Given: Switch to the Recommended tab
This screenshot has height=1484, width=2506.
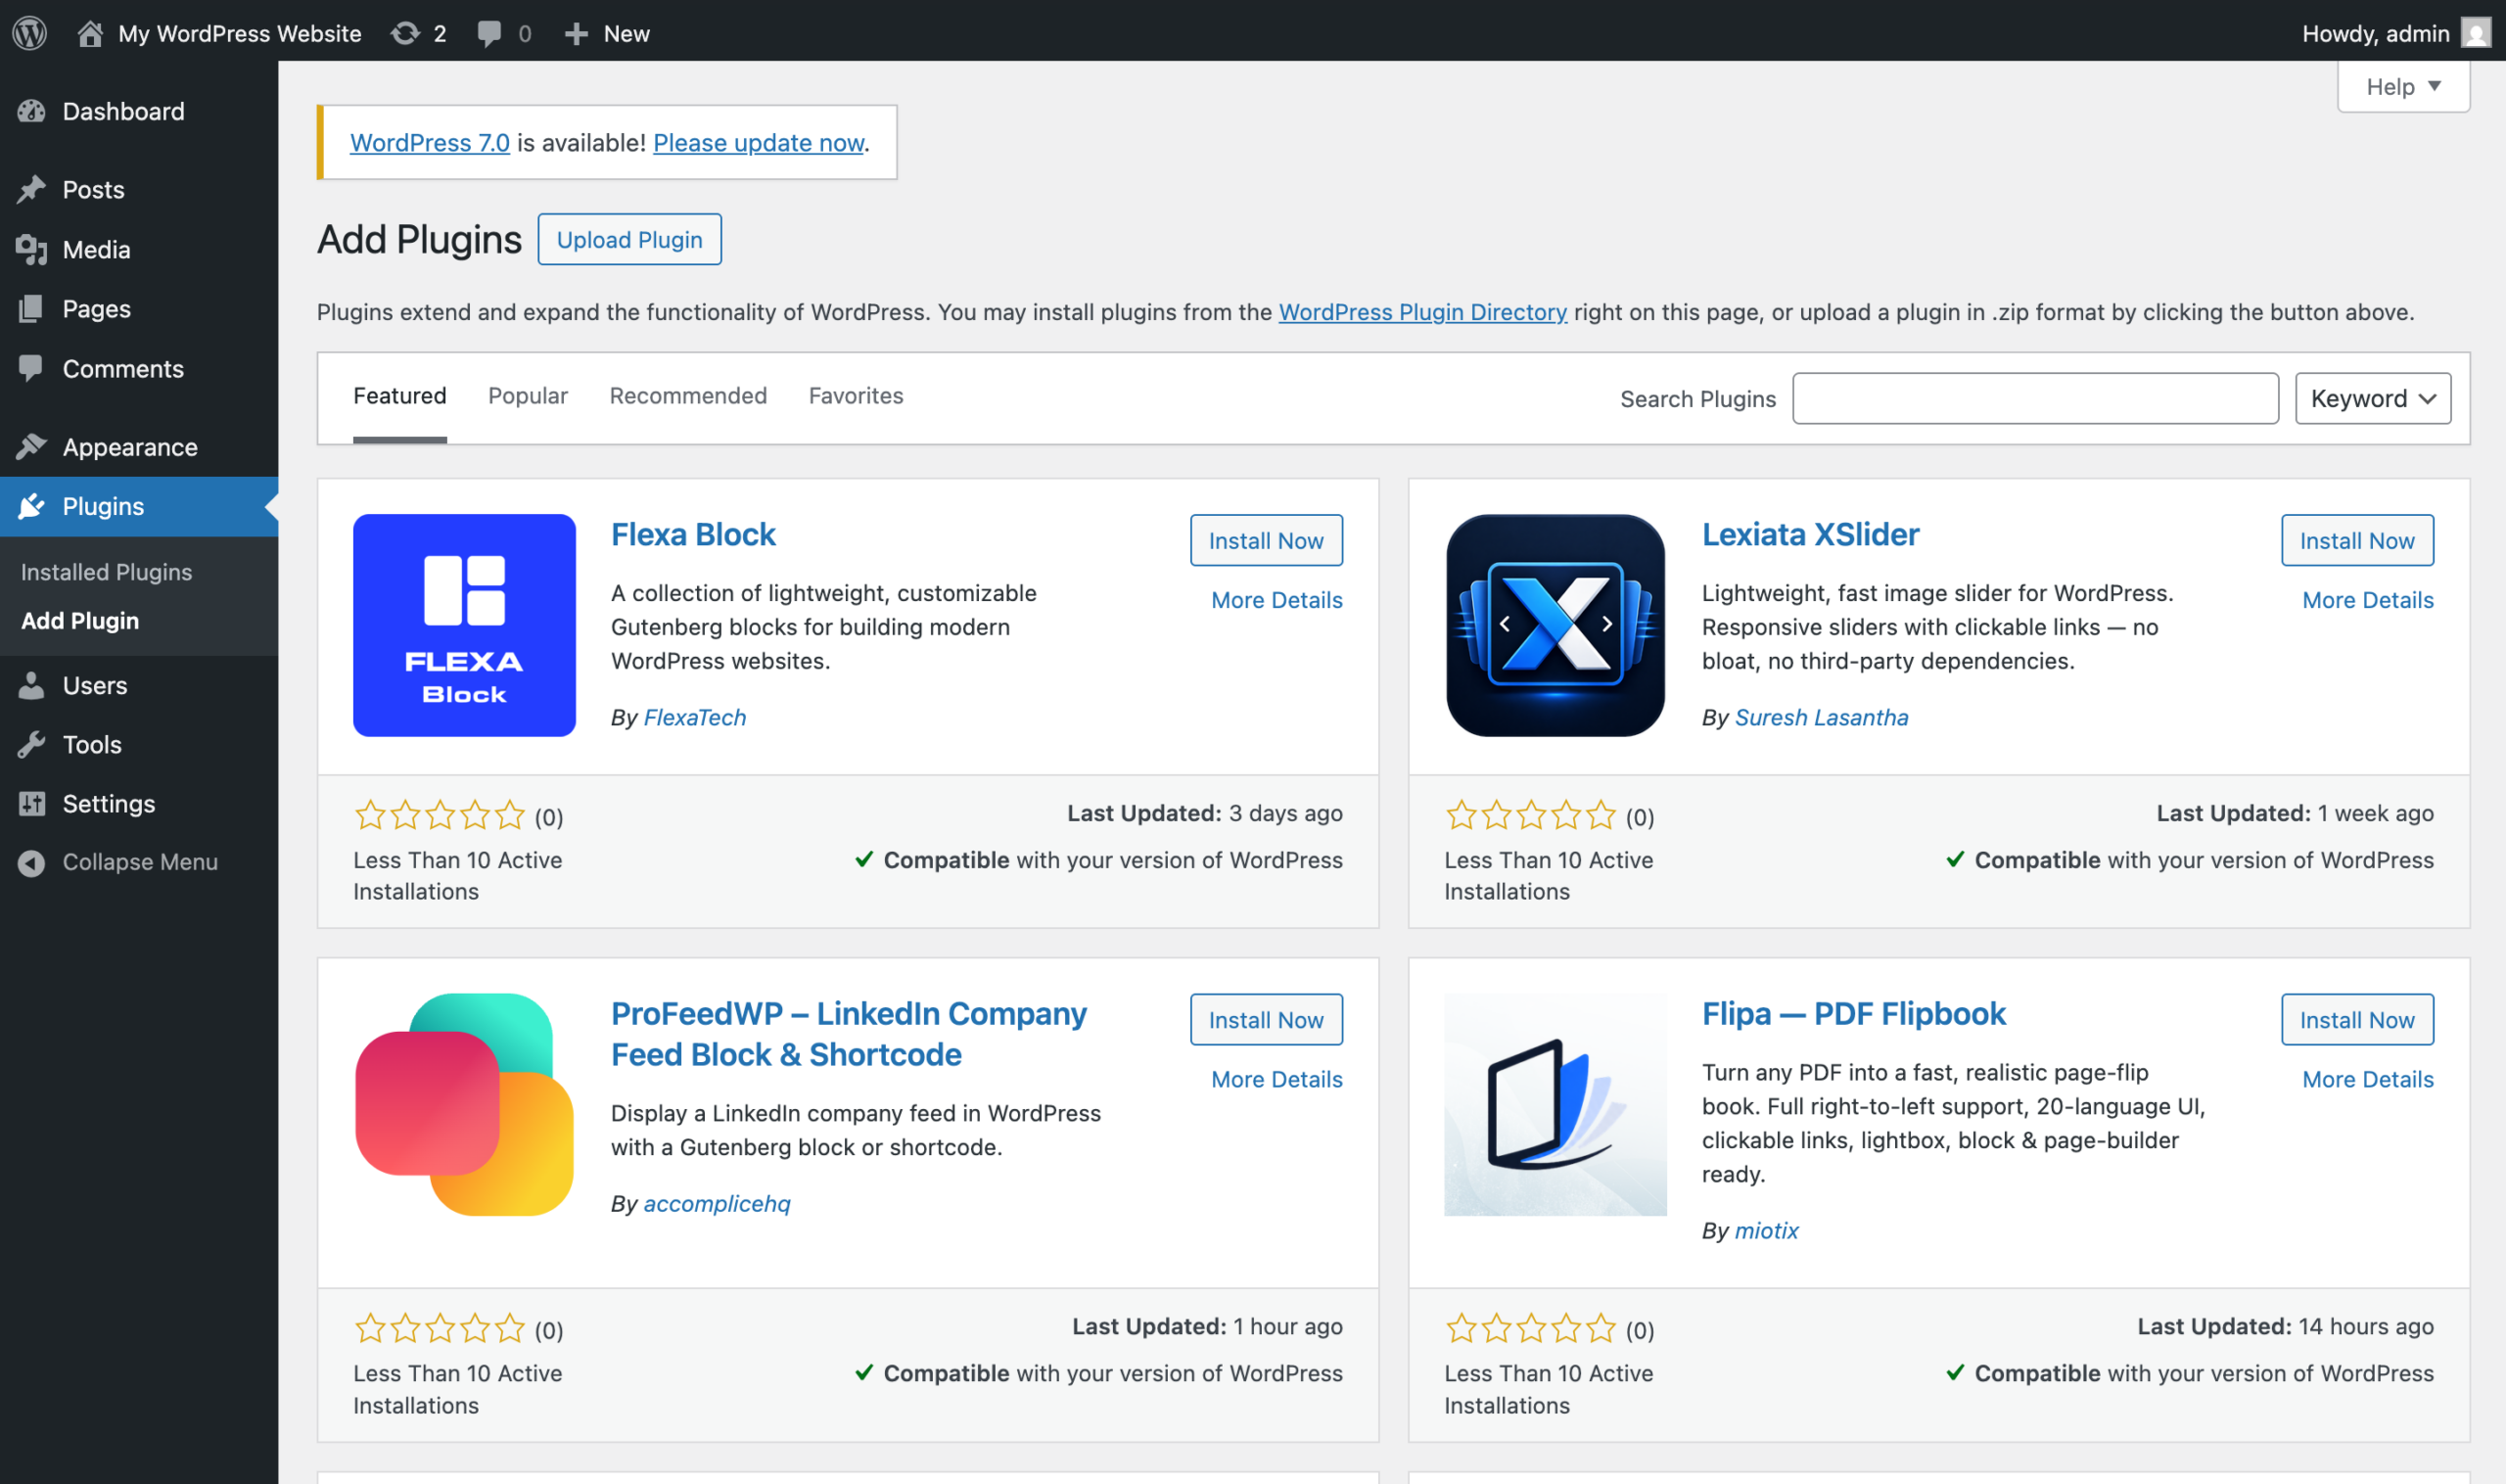Looking at the screenshot, I should [x=688, y=396].
